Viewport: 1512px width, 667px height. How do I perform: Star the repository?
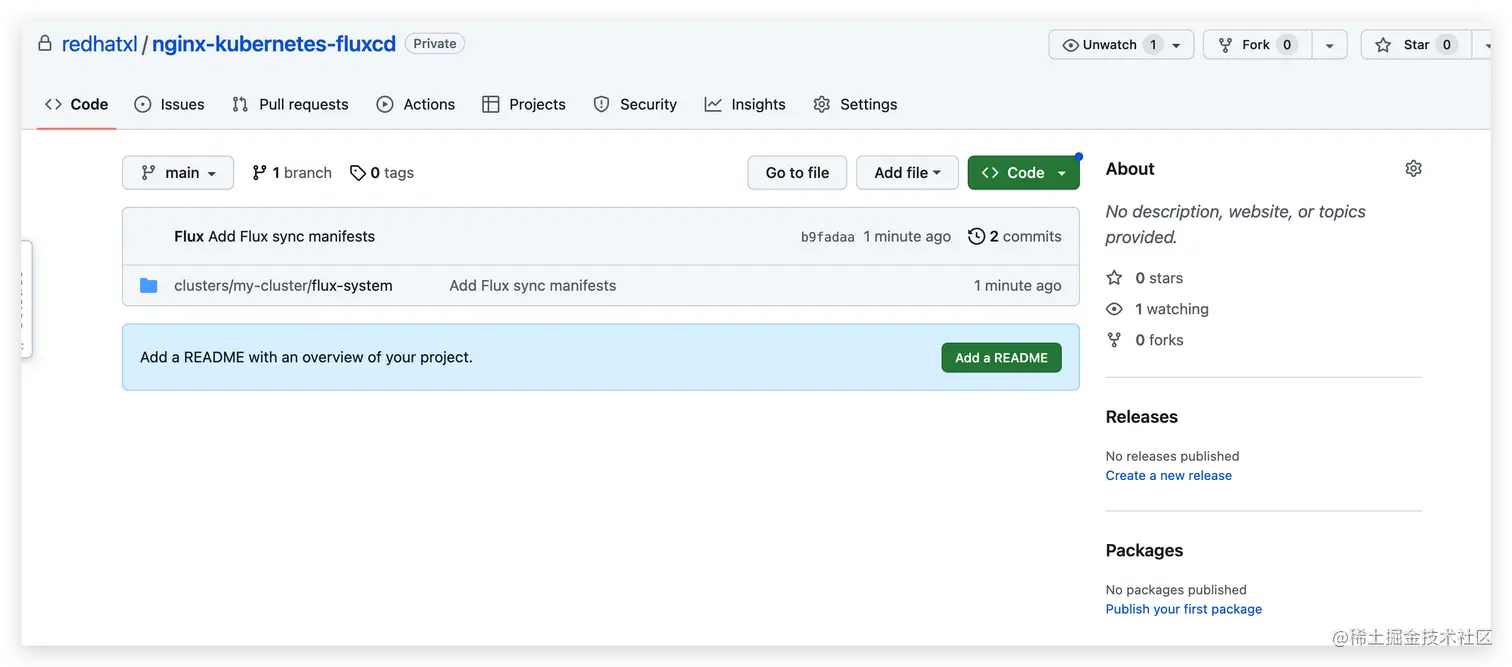pos(1416,45)
